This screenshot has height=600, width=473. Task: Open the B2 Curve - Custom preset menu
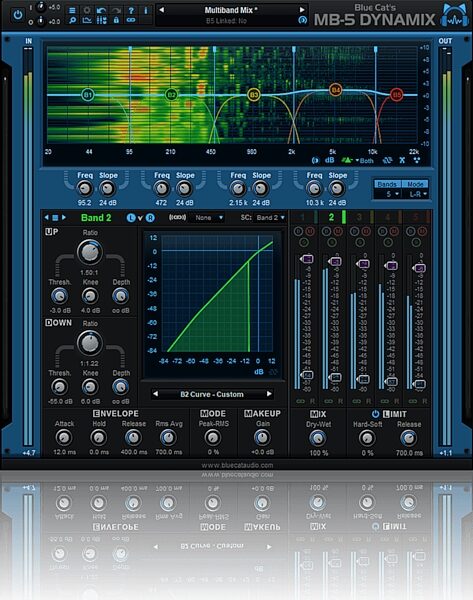click(212, 394)
